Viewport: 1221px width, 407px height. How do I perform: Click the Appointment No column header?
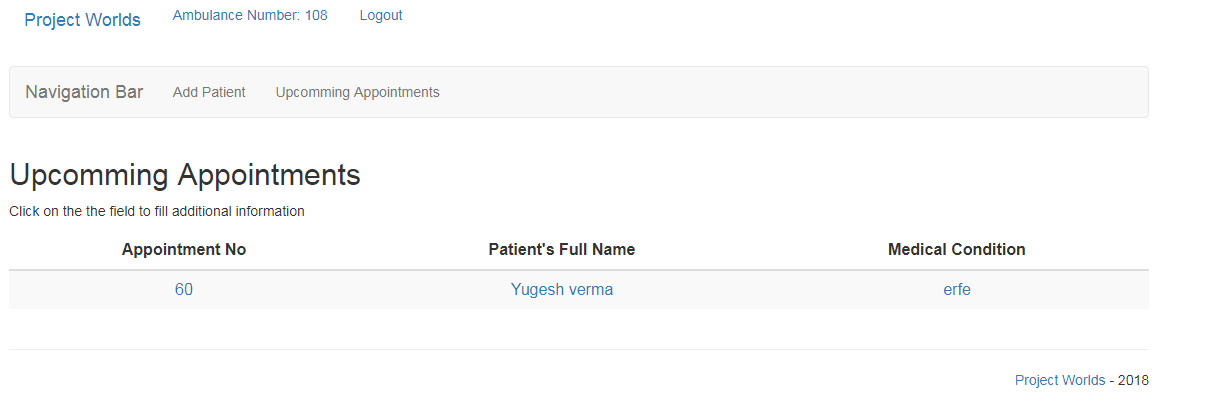(184, 249)
